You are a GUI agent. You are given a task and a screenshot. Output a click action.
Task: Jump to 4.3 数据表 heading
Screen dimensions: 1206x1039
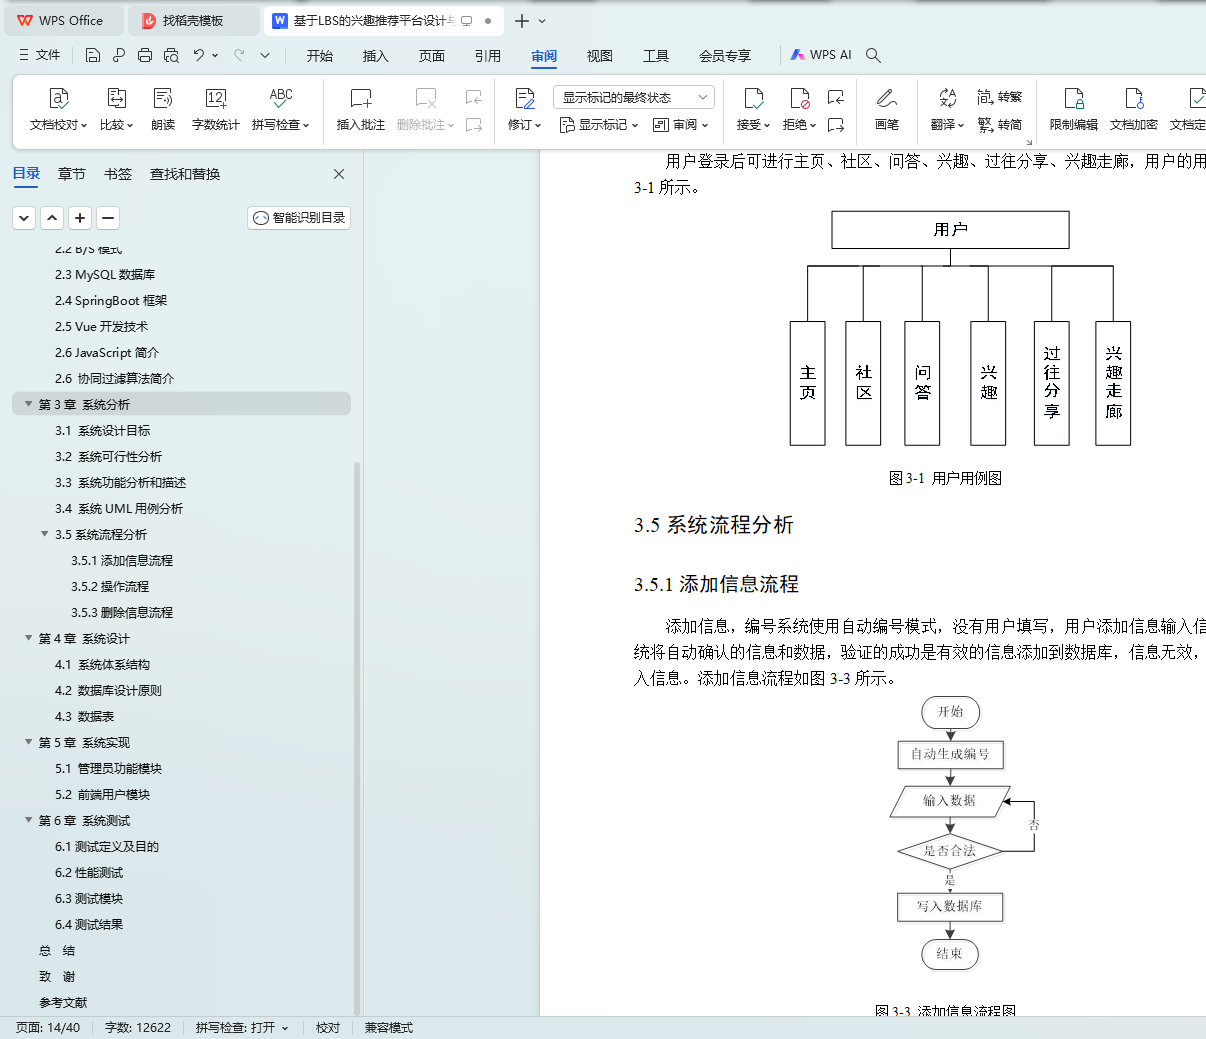[x=85, y=716]
